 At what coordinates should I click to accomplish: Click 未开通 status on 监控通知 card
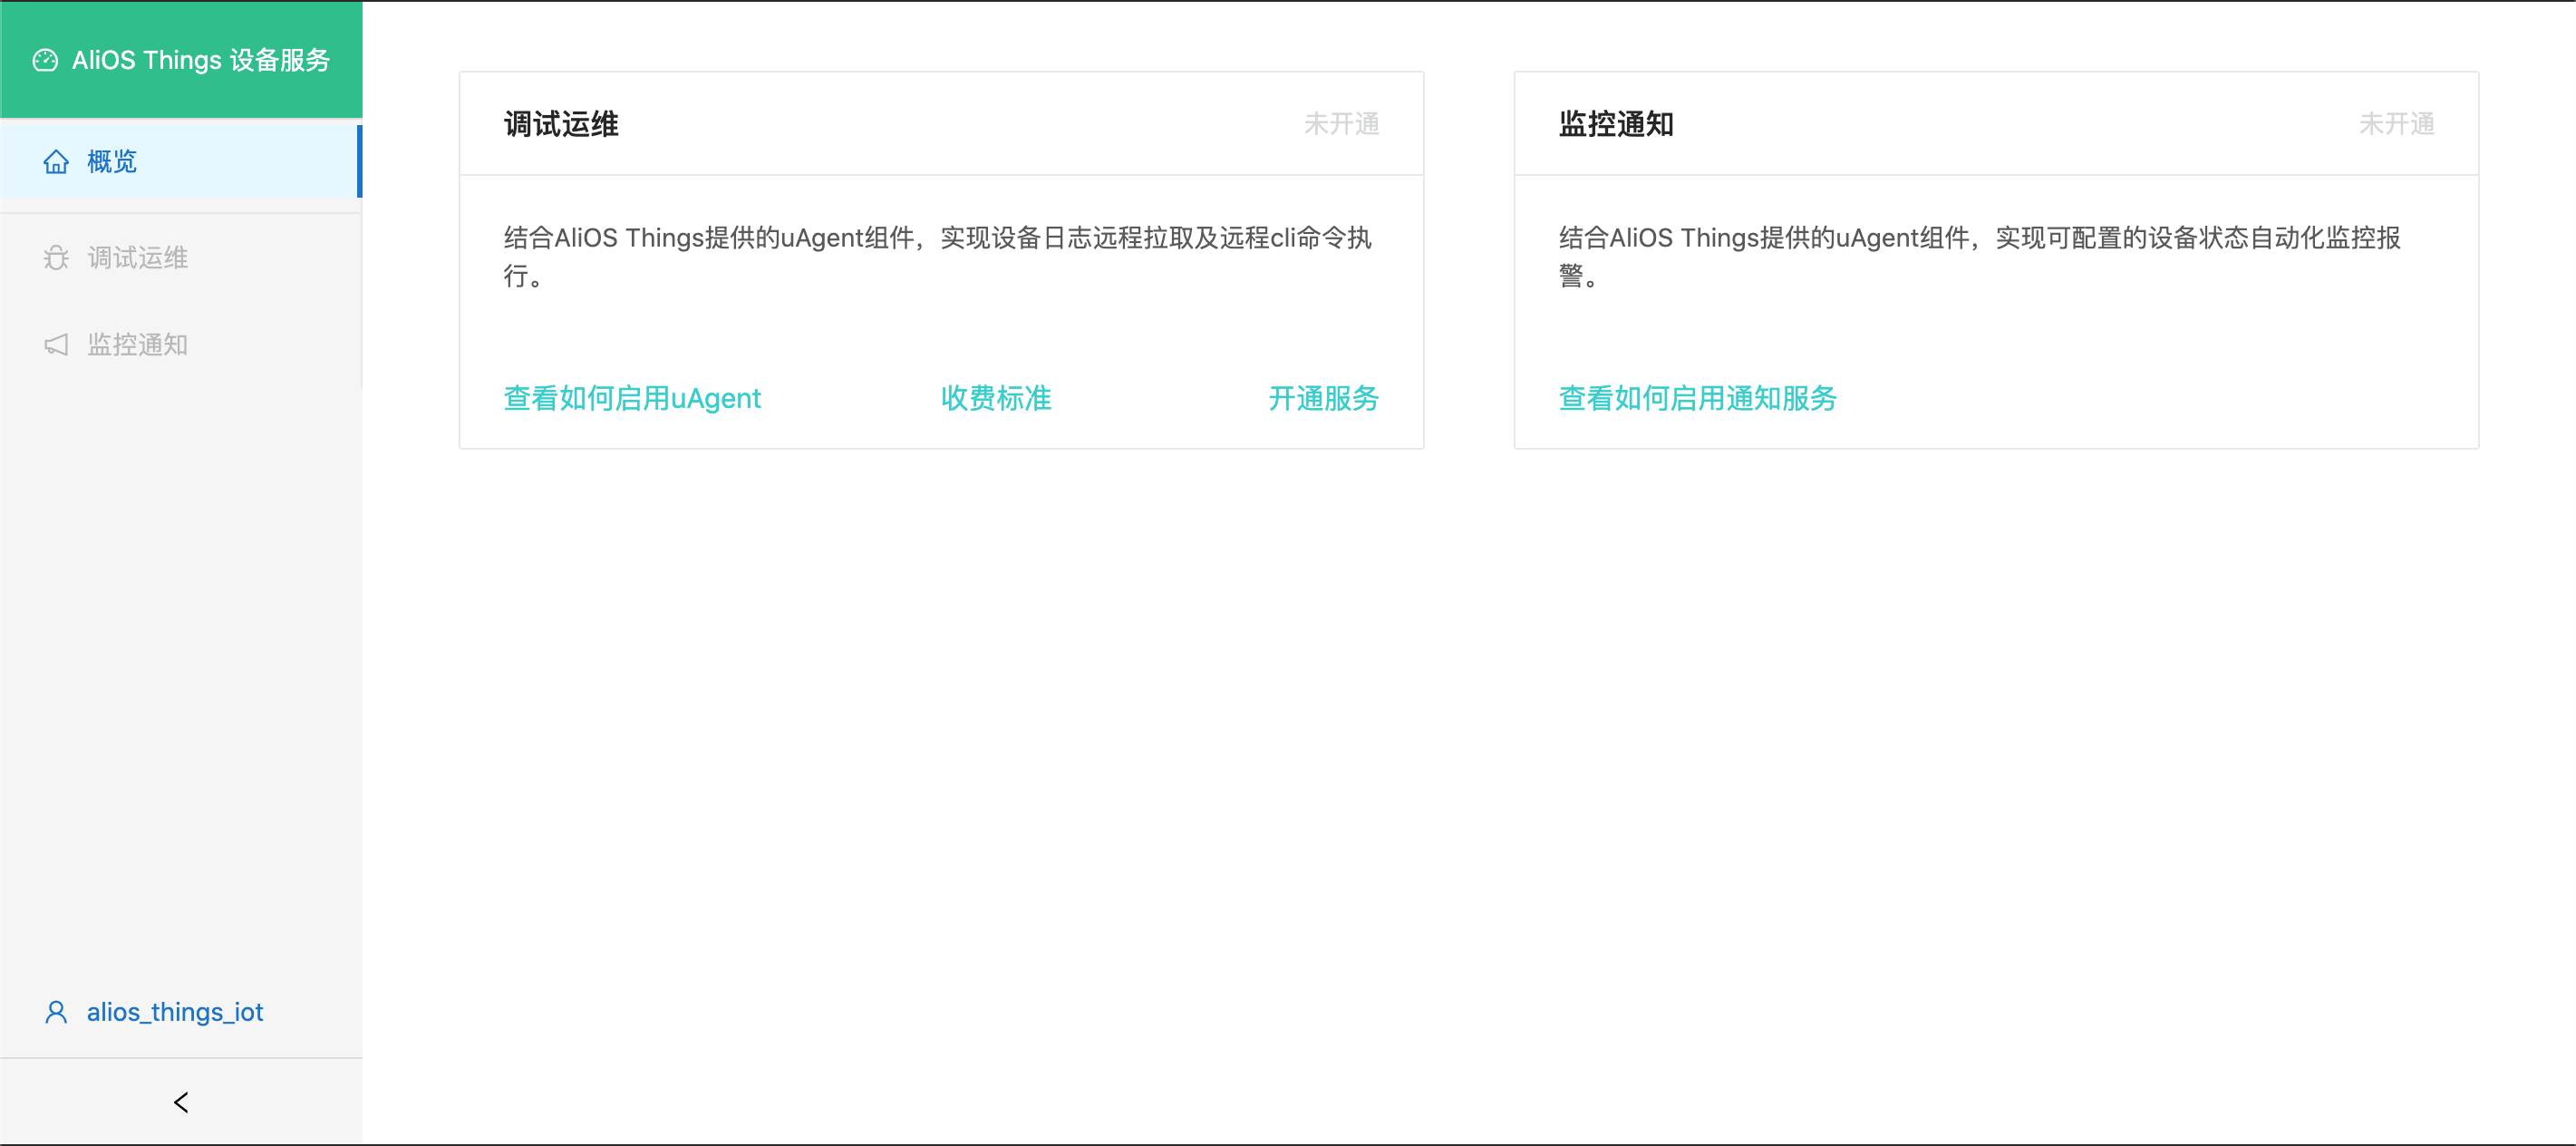point(2396,124)
